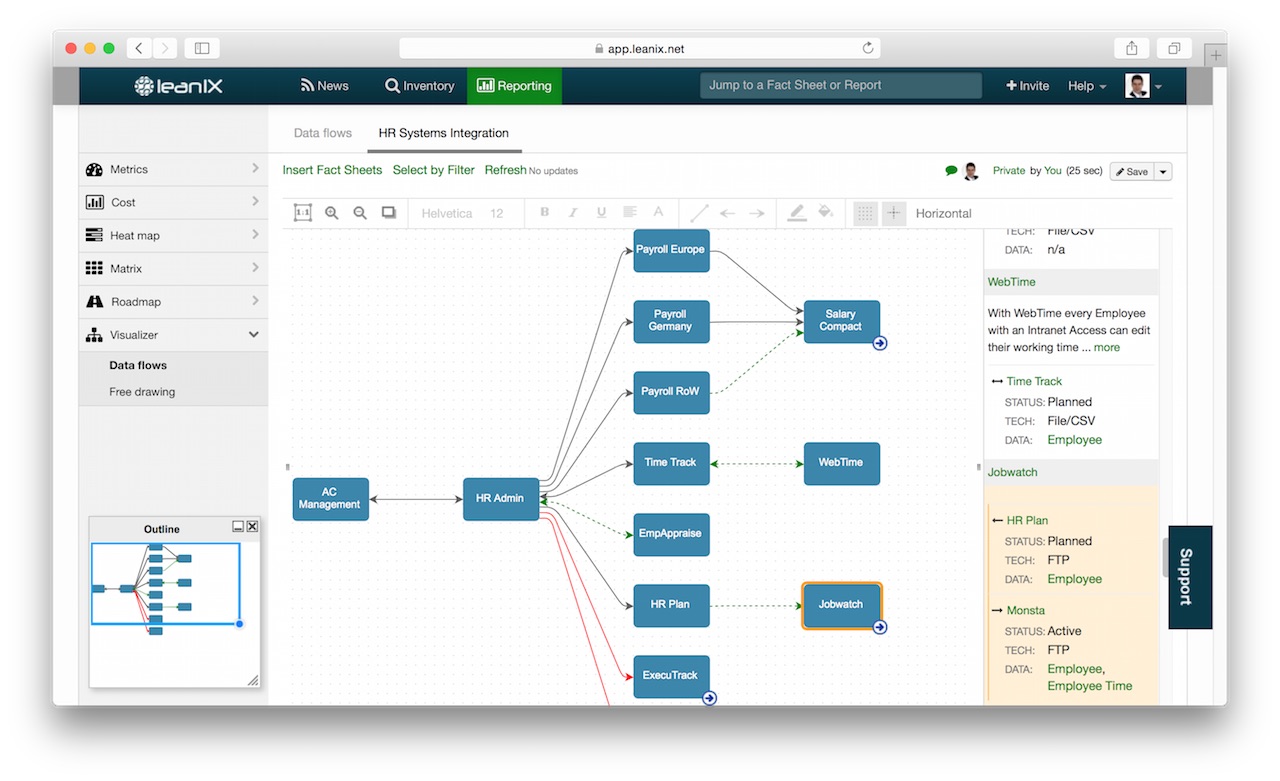This screenshot has height=781, width=1280.
Task: Select the plain line connector tool
Action: 699,213
